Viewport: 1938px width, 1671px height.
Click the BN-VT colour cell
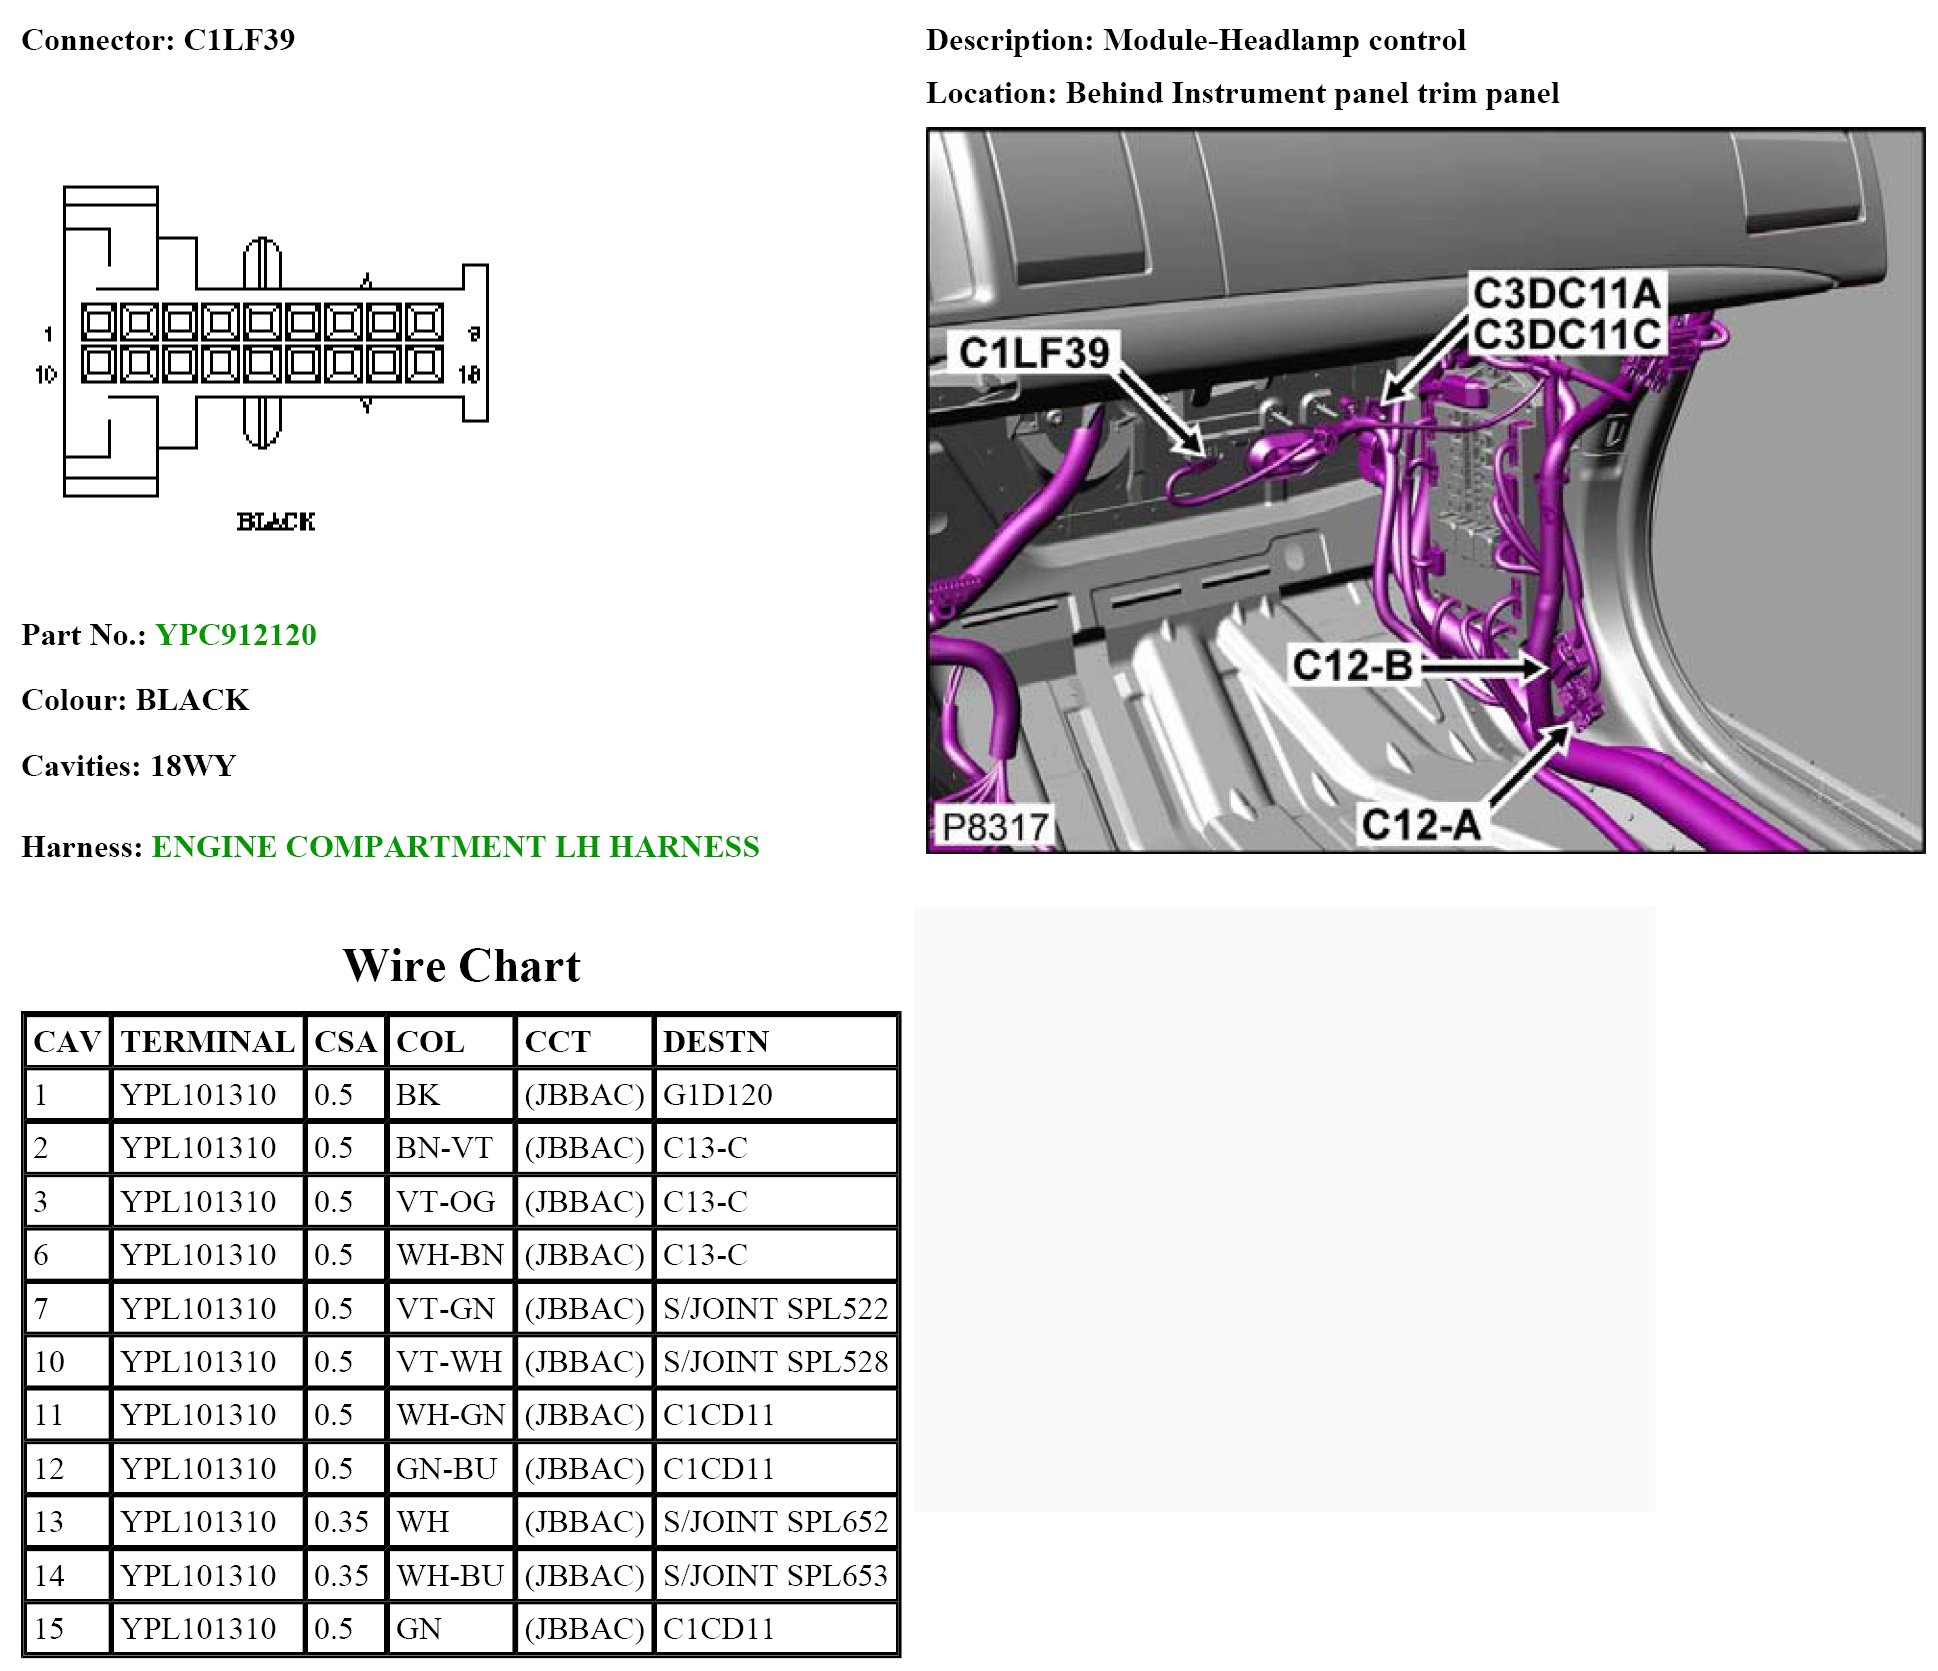(x=444, y=1148)
